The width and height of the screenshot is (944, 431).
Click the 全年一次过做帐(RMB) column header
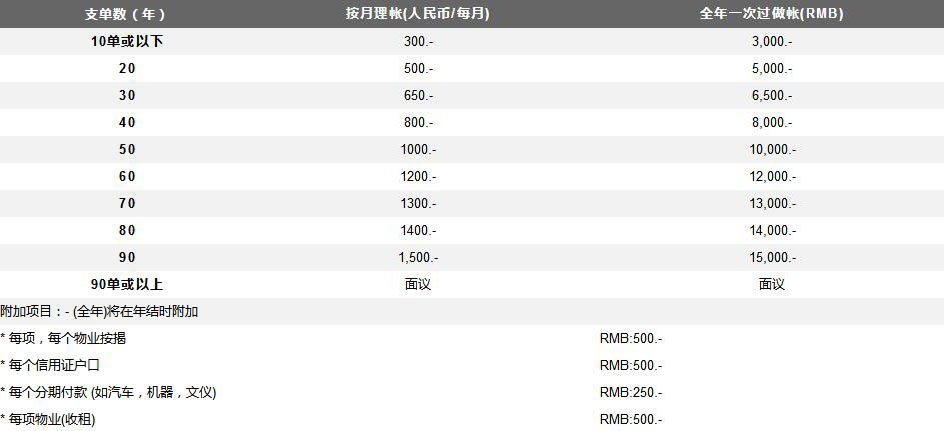(x=772, y=14)
